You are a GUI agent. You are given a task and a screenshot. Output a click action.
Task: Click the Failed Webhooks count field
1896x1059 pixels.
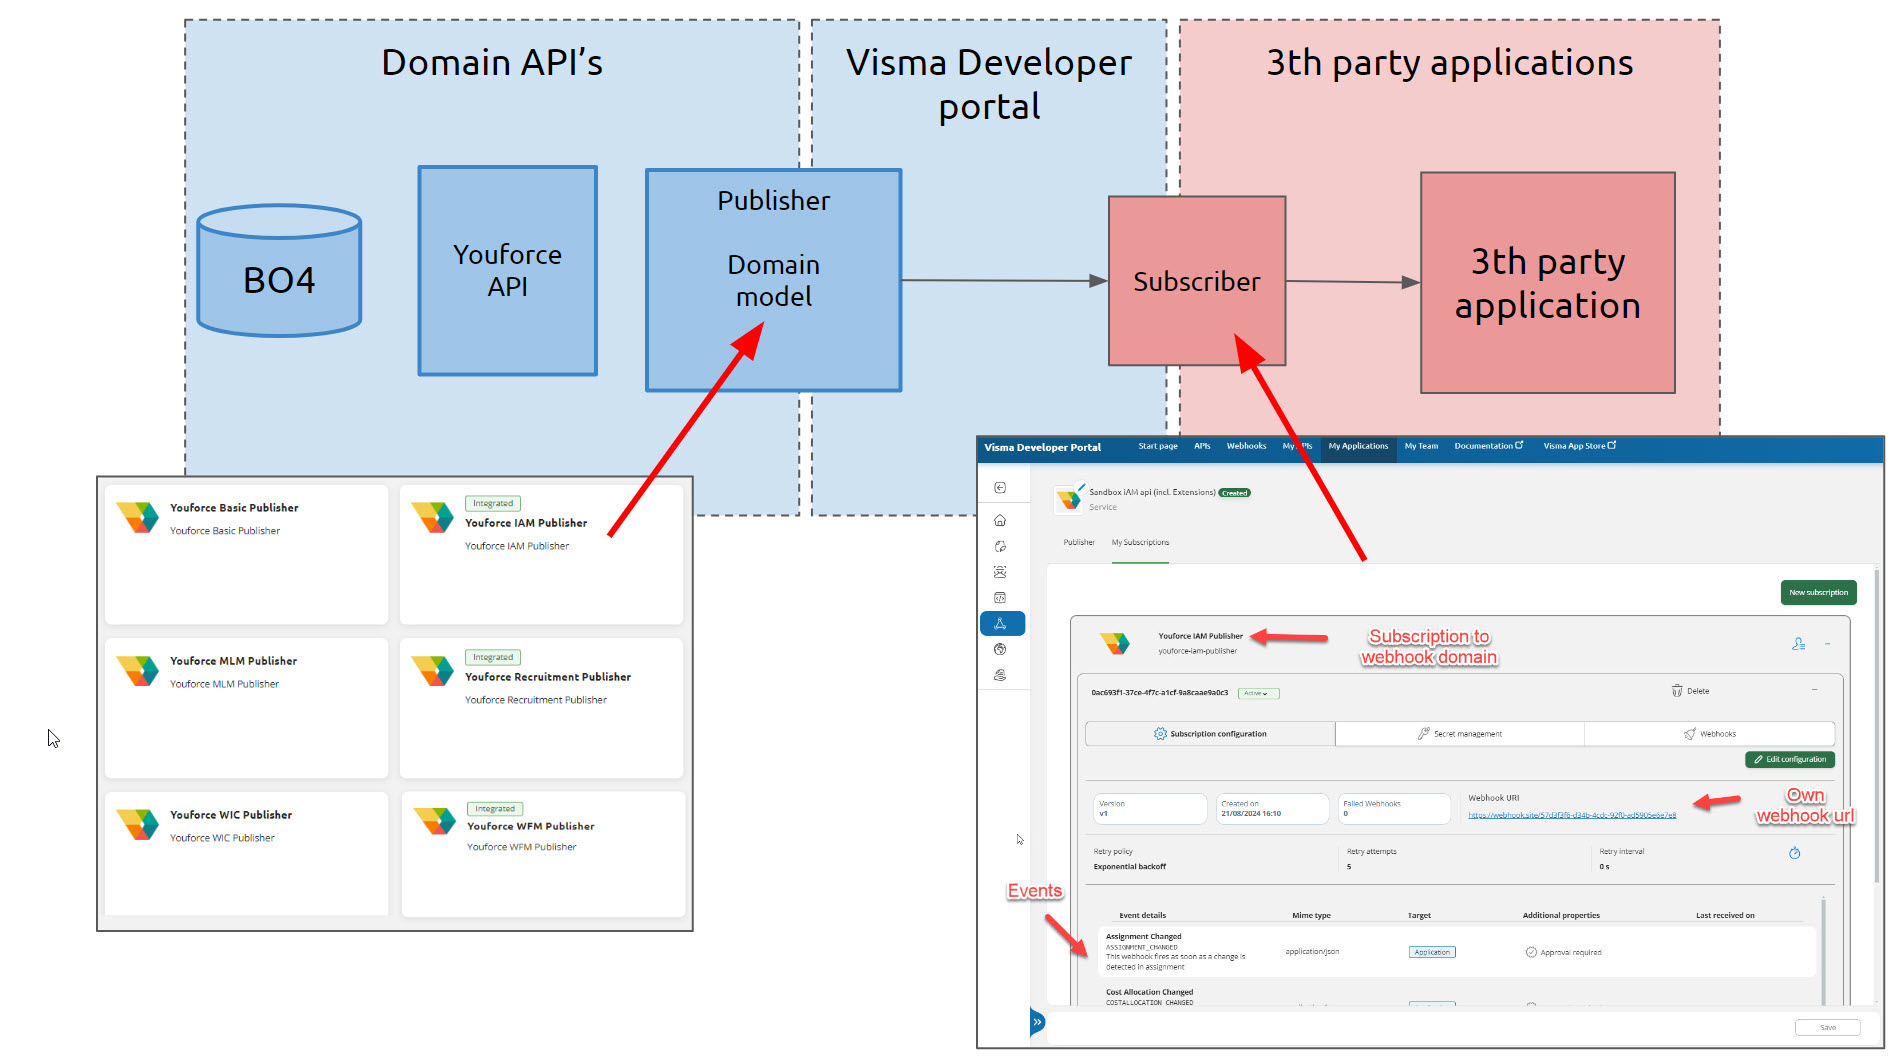pos(1394,809)
